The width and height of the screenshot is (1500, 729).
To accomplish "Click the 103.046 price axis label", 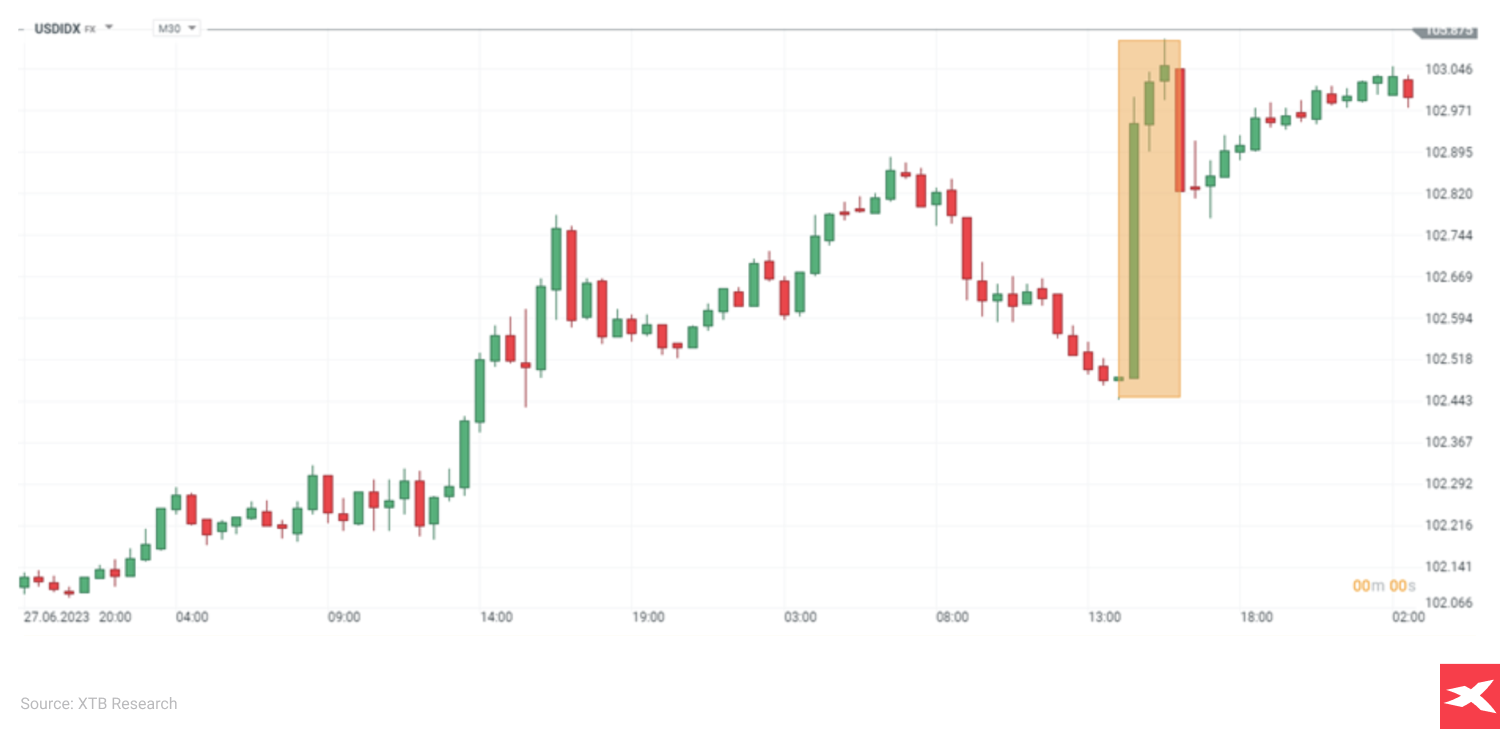I will click(x=1449, y=69).
